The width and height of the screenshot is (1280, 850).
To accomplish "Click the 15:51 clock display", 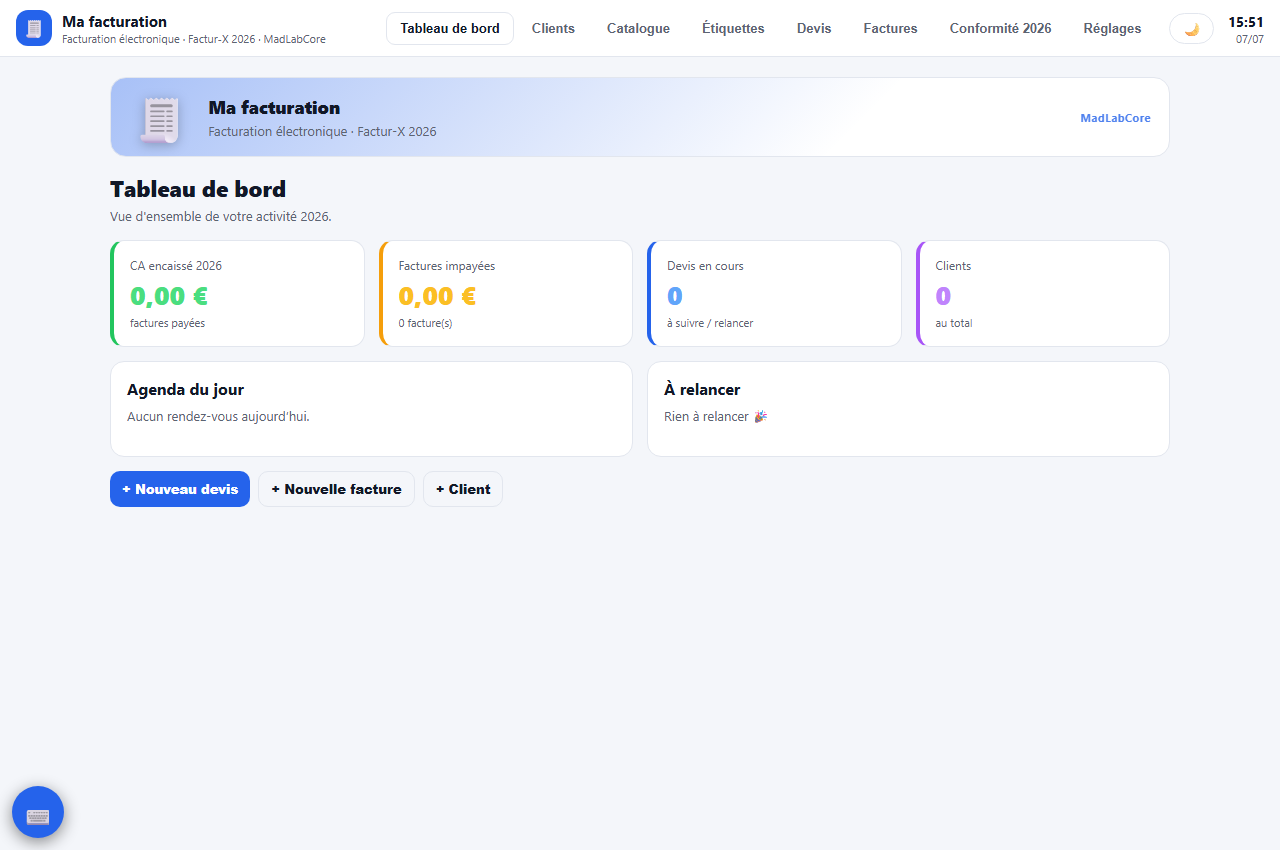I will (x=1246, y=22).
